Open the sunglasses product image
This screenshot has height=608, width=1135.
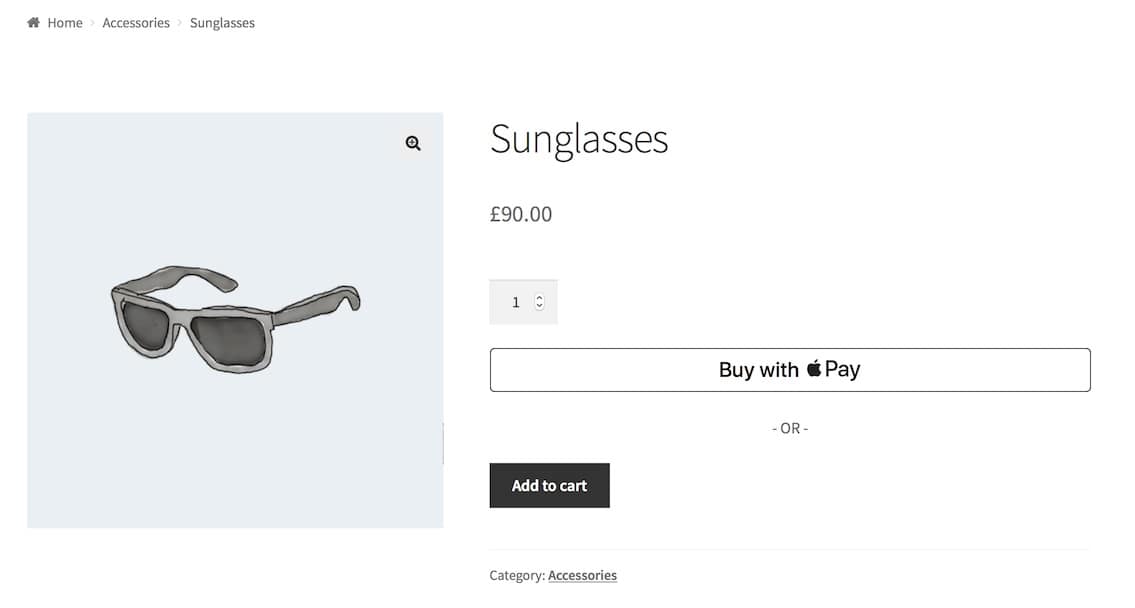235,320
